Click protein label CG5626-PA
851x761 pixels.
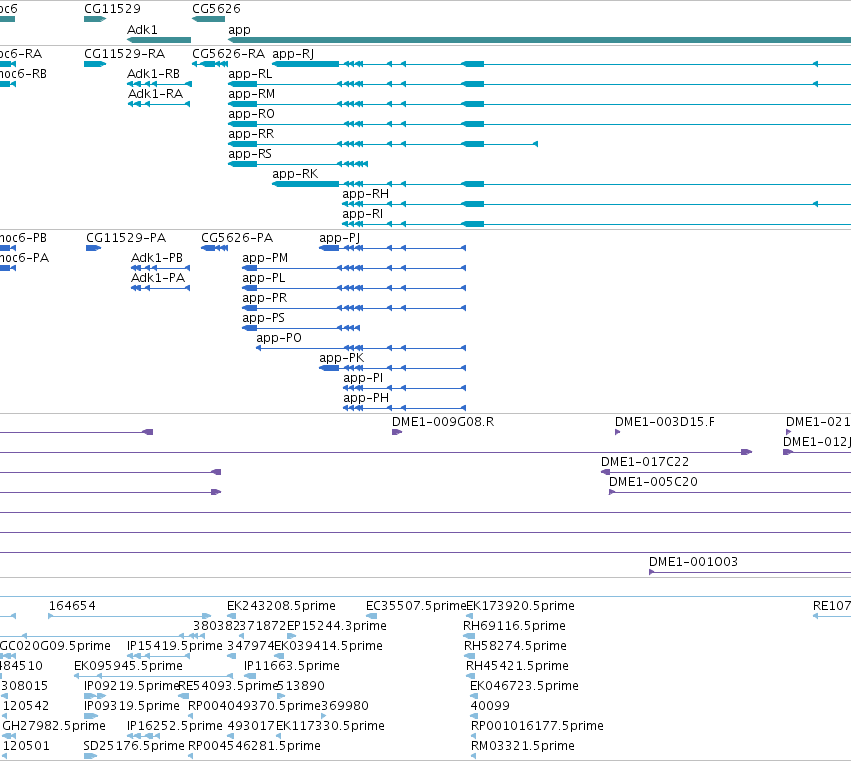point(237,238)
